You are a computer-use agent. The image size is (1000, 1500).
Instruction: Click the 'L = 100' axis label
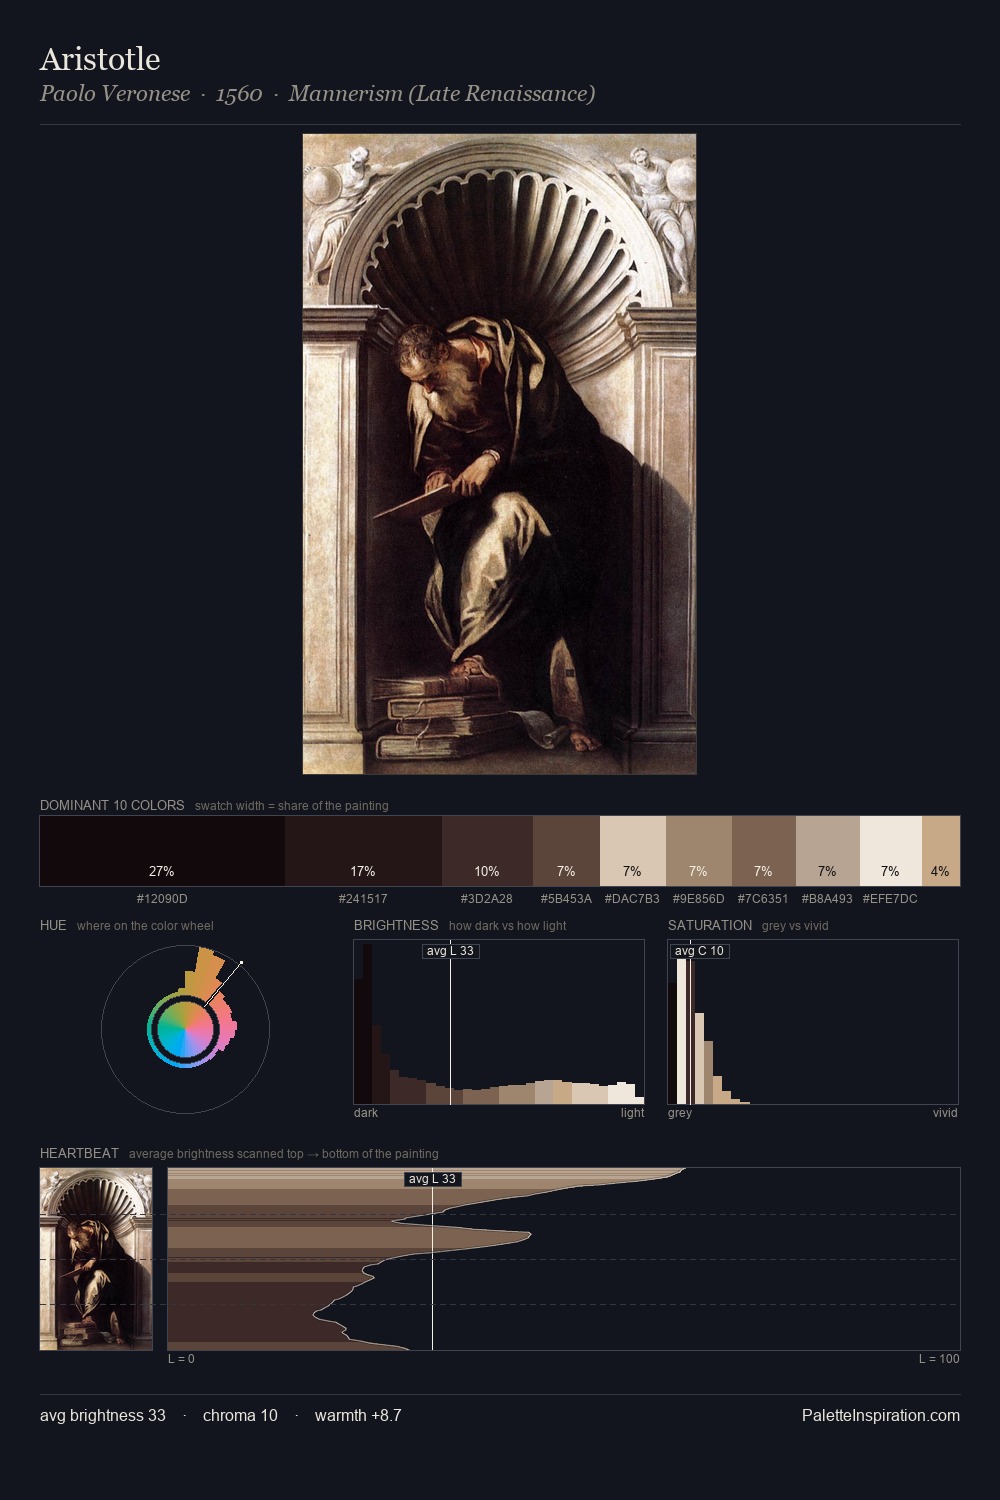pyautogui.click(x=939, y=1359)
